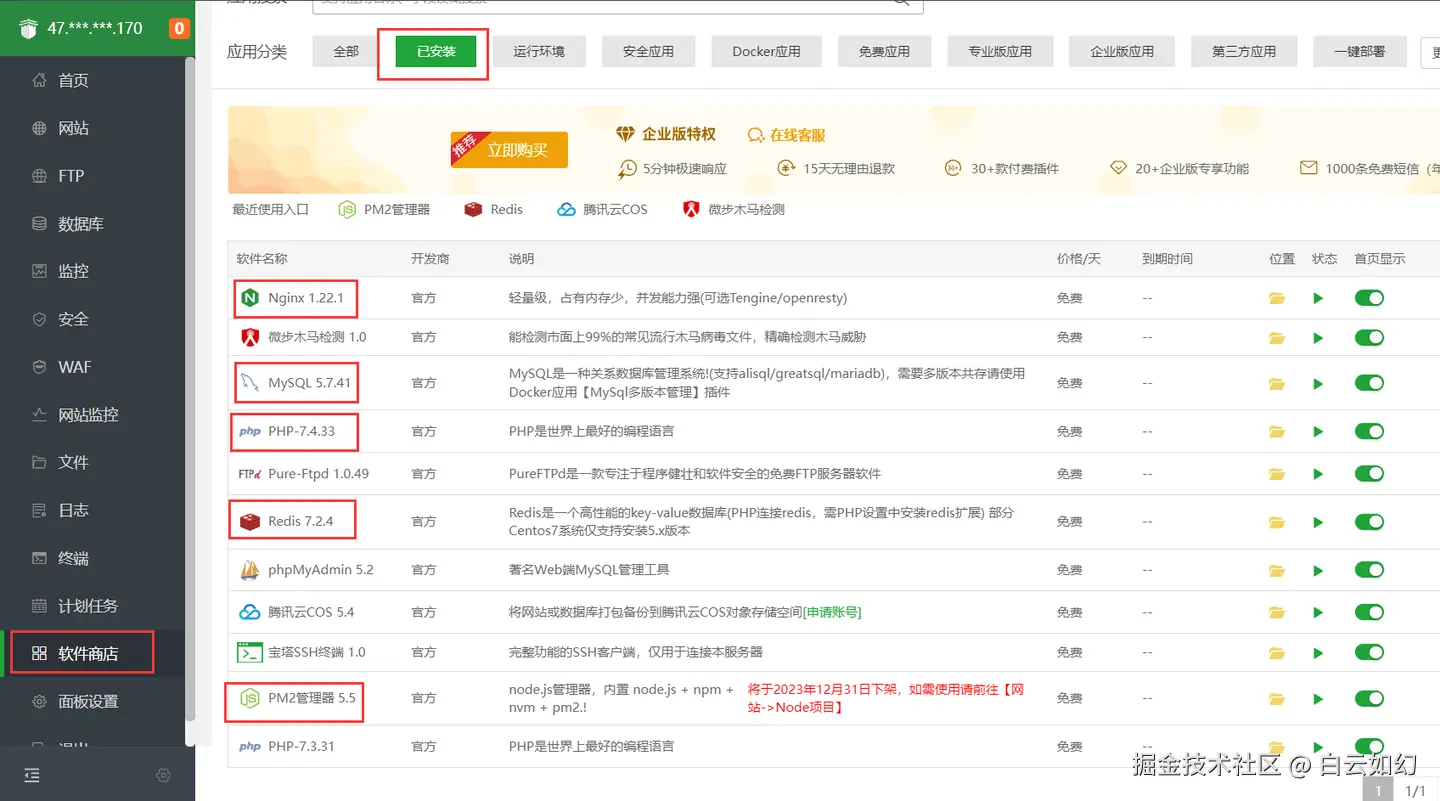Image resolution: width=1440 pixels, height=801 pixels.
Task: Click the globe icon beside 网站
Action: tap(39, 128)
